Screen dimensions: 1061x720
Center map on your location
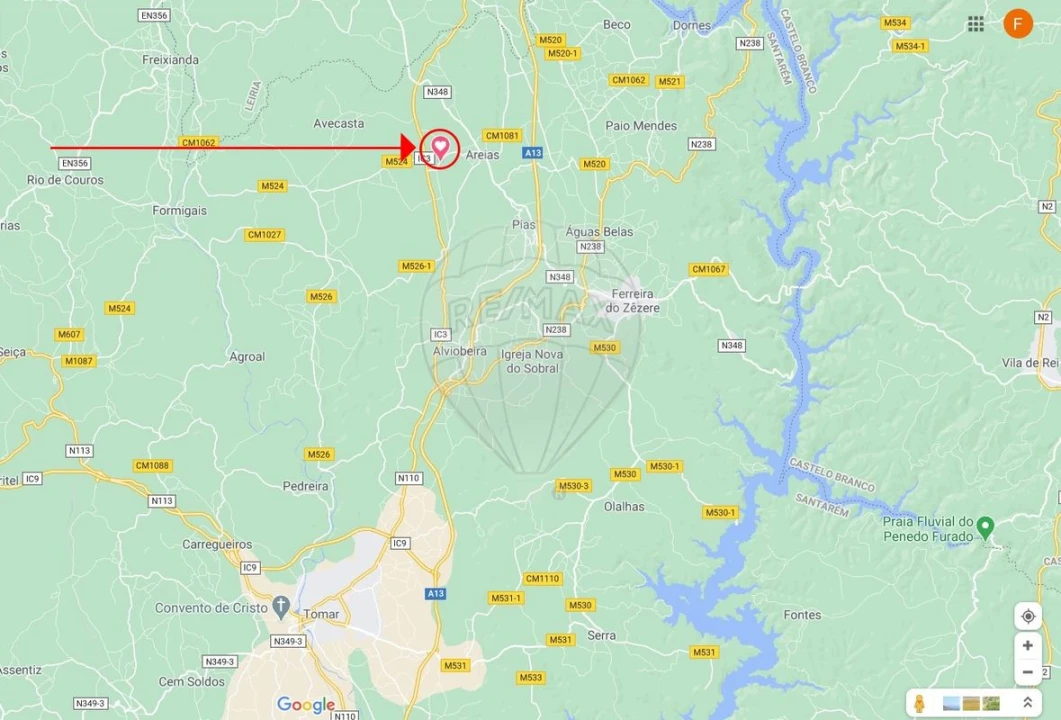(1027, 616)
